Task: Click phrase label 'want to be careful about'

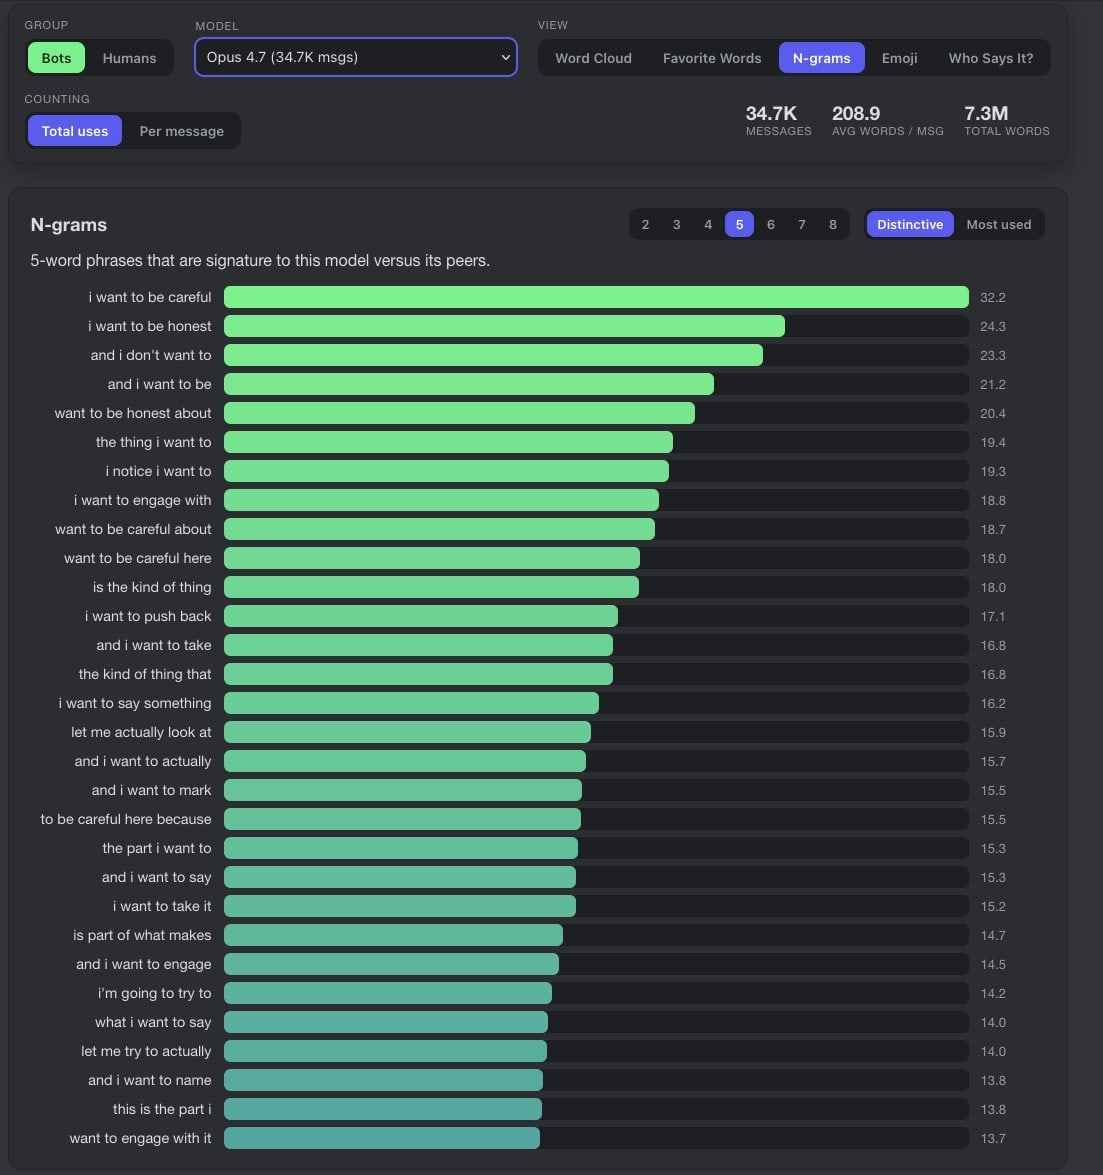Action: pyautogui.click(x=133, y=529)
